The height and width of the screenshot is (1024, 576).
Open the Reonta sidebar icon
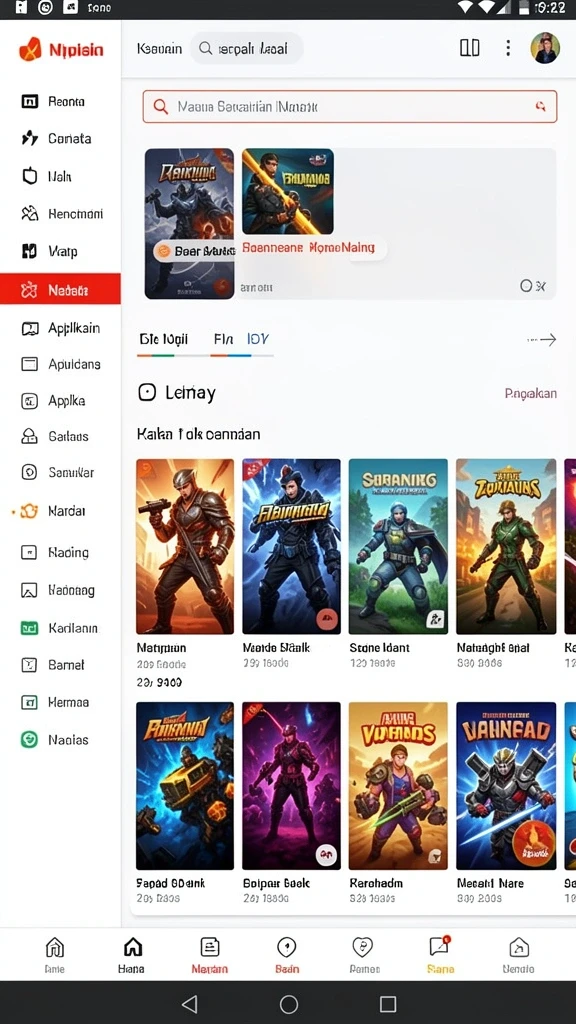click(29, 101)
